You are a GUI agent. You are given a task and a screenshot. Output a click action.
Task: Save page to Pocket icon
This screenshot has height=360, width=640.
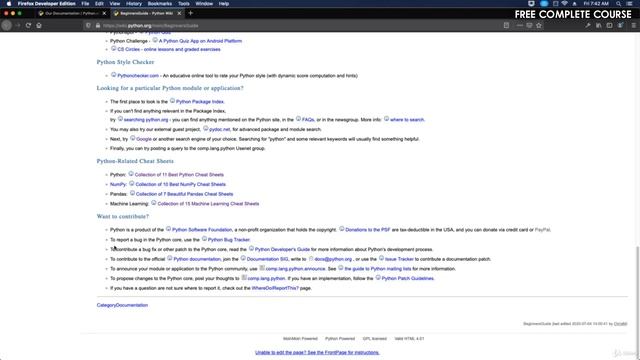(529, 25)
